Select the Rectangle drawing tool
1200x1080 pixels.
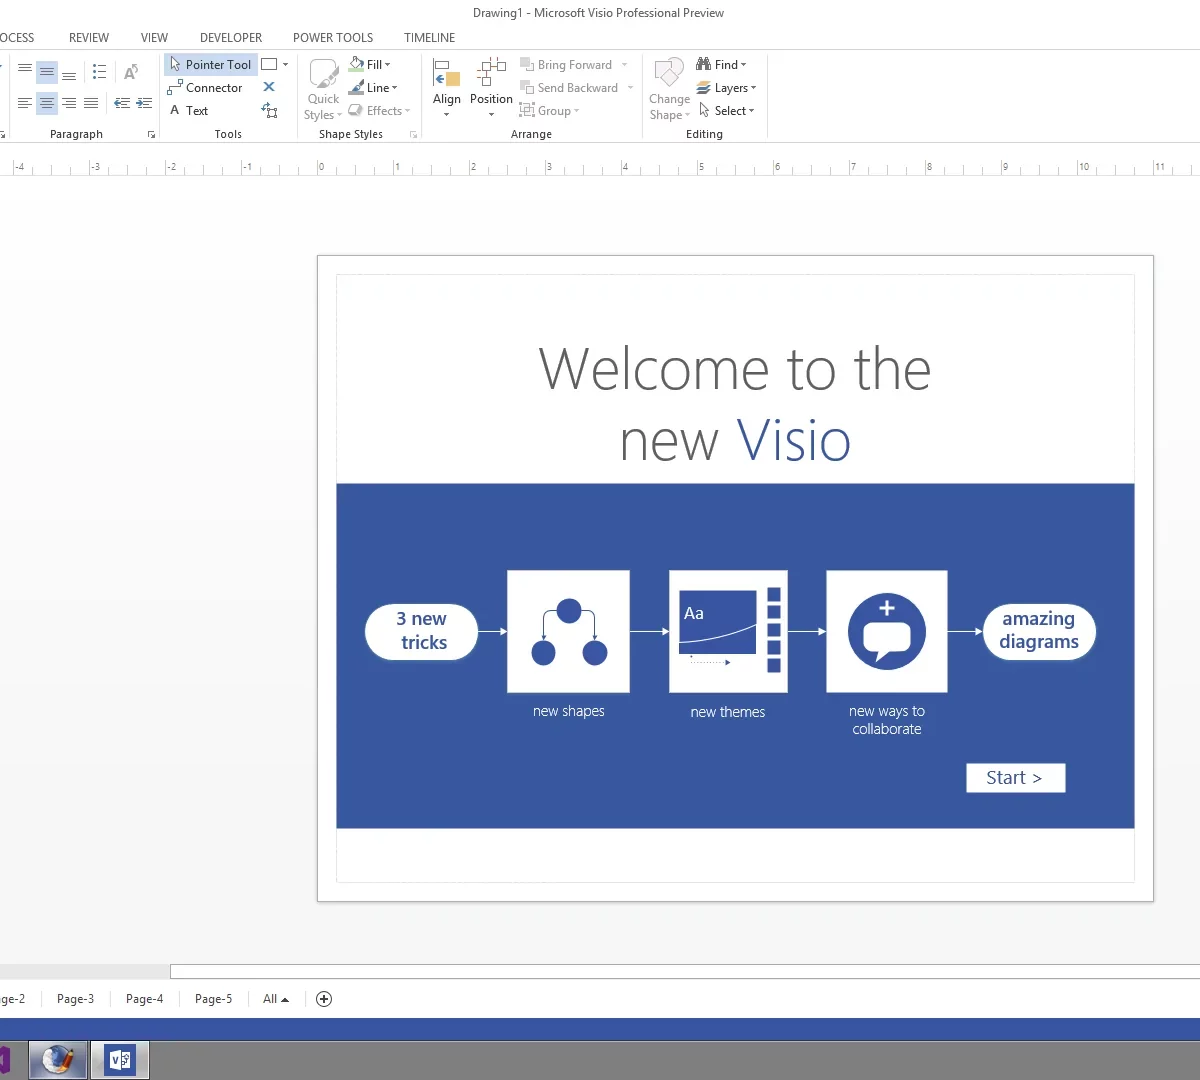(269, 65)
